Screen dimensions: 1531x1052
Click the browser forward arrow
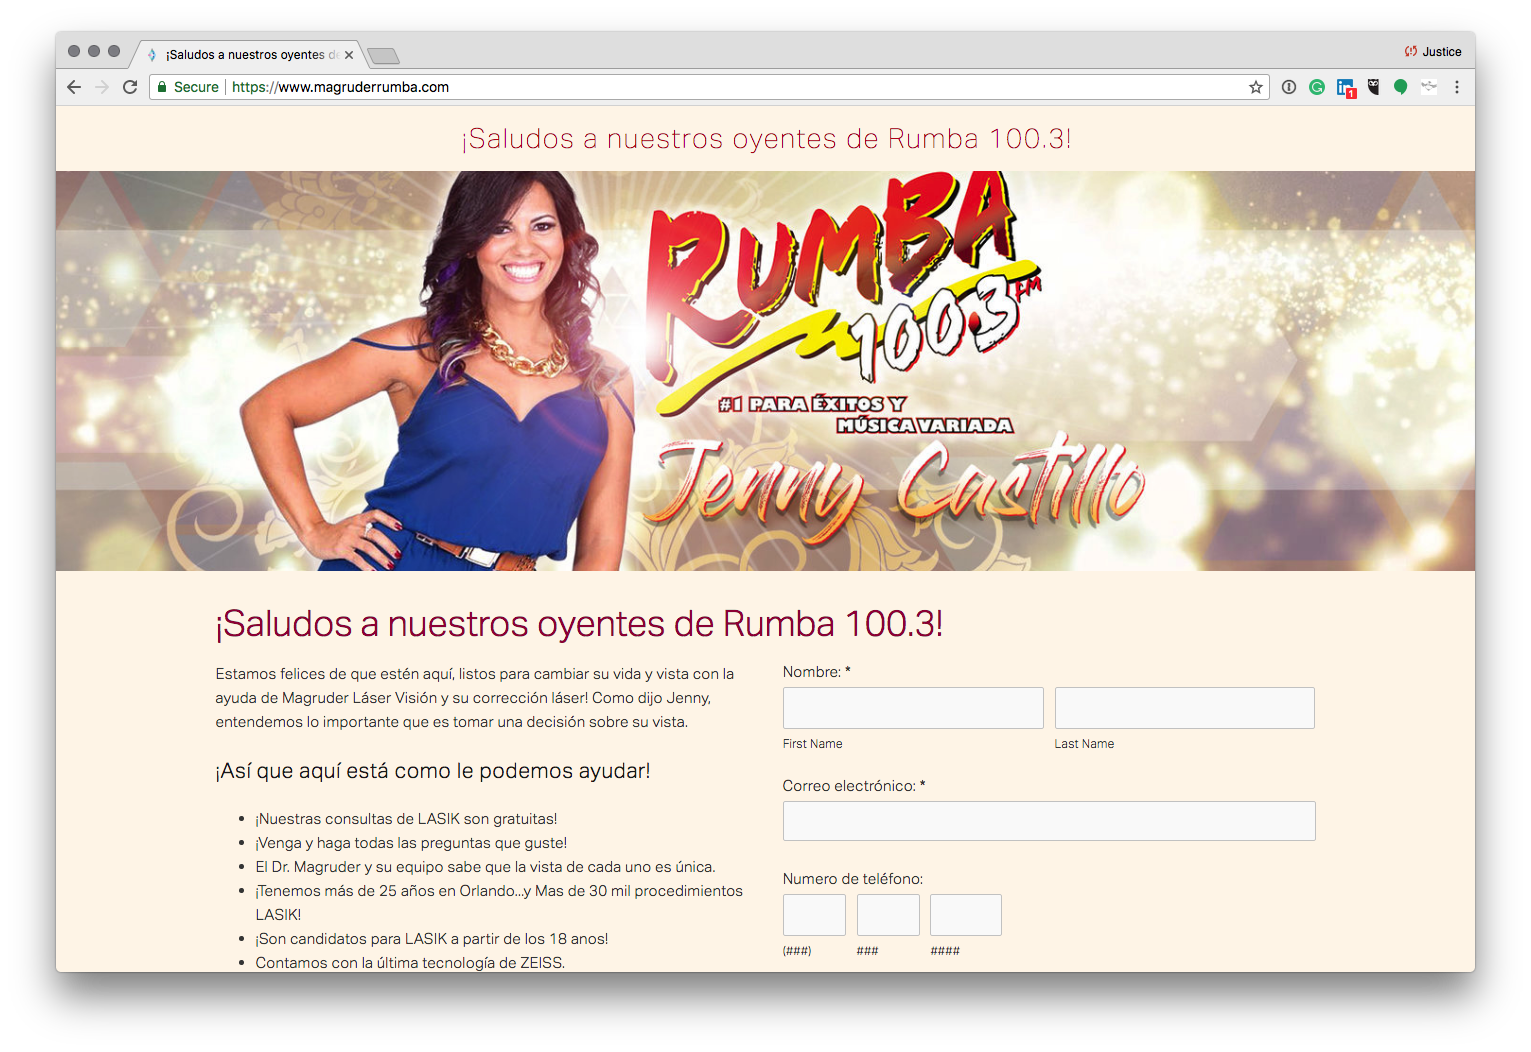pos(102,87)
